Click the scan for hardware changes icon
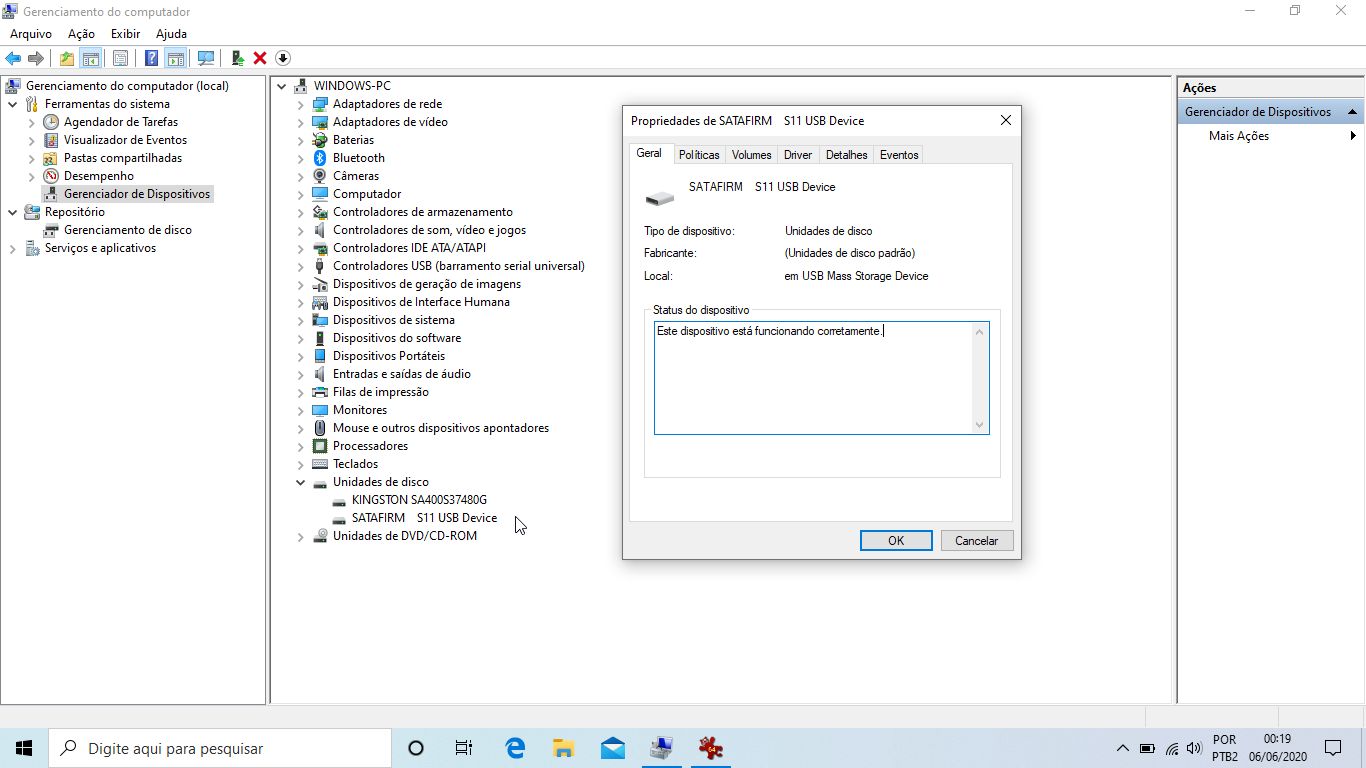1366x768 pixels. coord(206,58)
